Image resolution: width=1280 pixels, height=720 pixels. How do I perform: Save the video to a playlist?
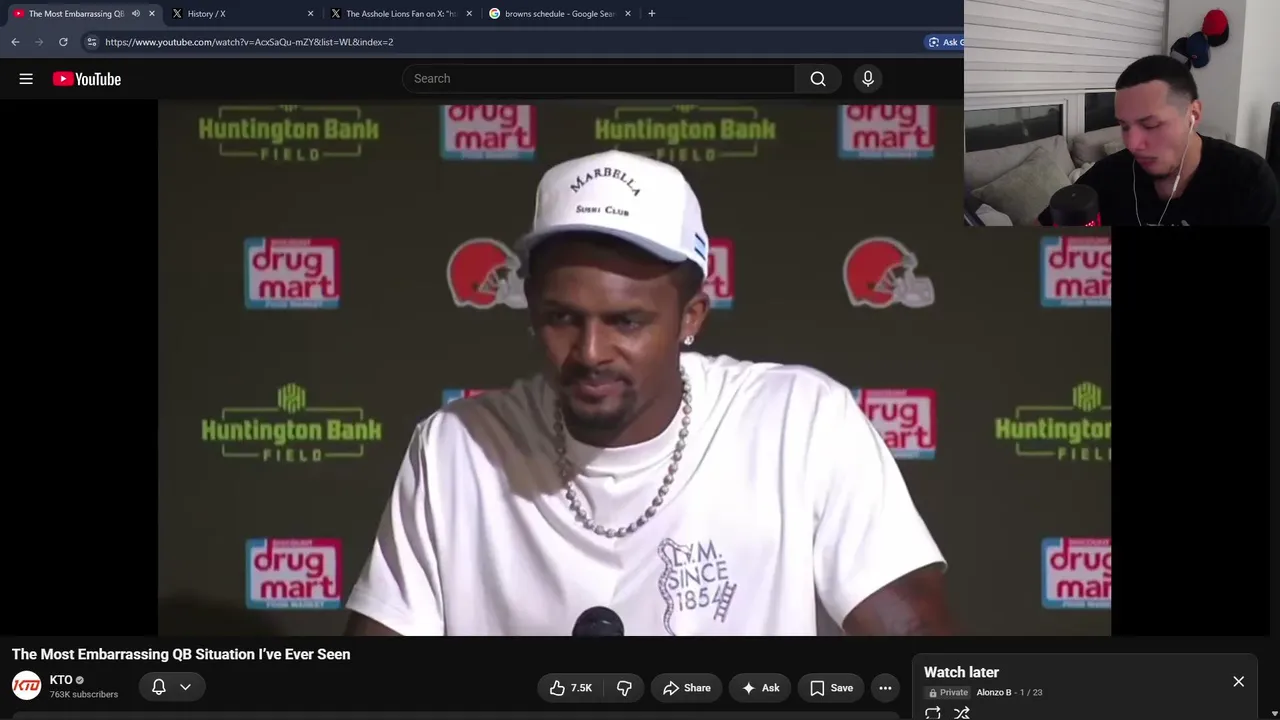831,688
